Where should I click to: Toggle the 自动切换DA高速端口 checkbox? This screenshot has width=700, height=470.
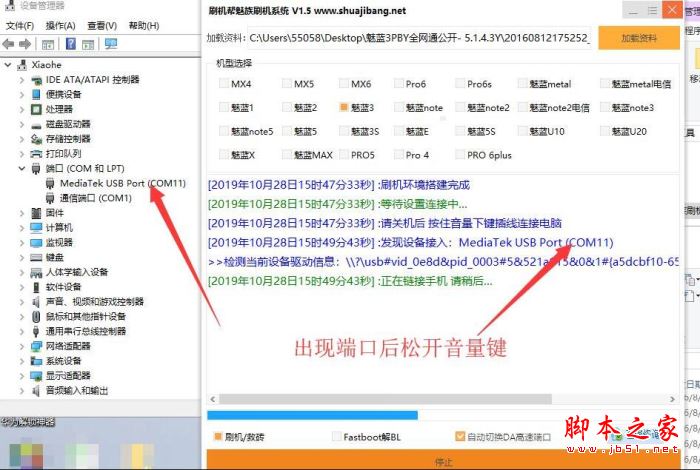460,437
